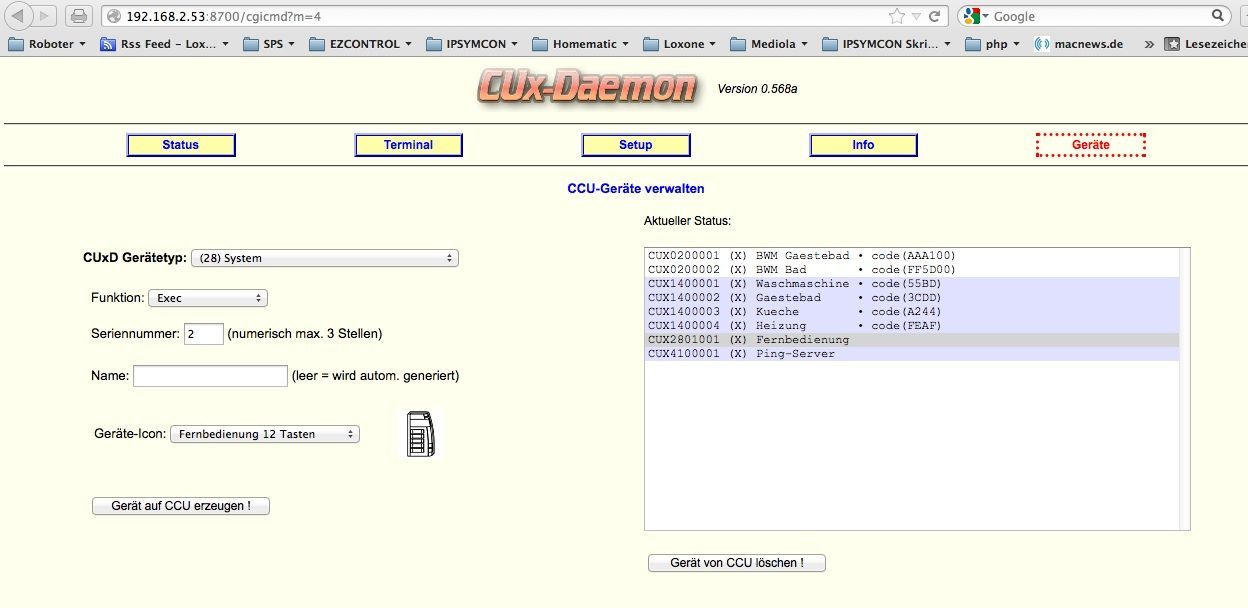Open the macnews.de bookmark

tap(1078, 44)
